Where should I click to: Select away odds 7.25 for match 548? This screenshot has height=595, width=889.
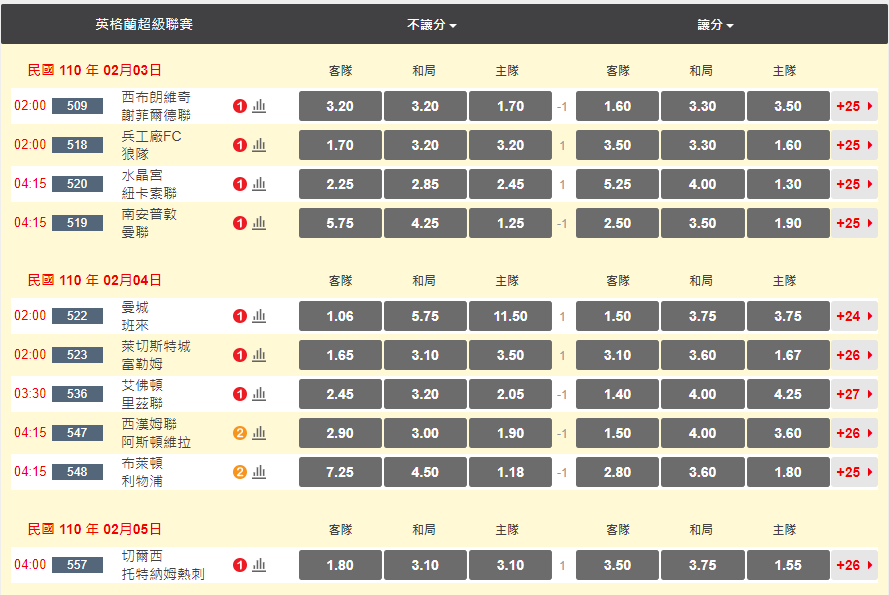click(340, 472)
